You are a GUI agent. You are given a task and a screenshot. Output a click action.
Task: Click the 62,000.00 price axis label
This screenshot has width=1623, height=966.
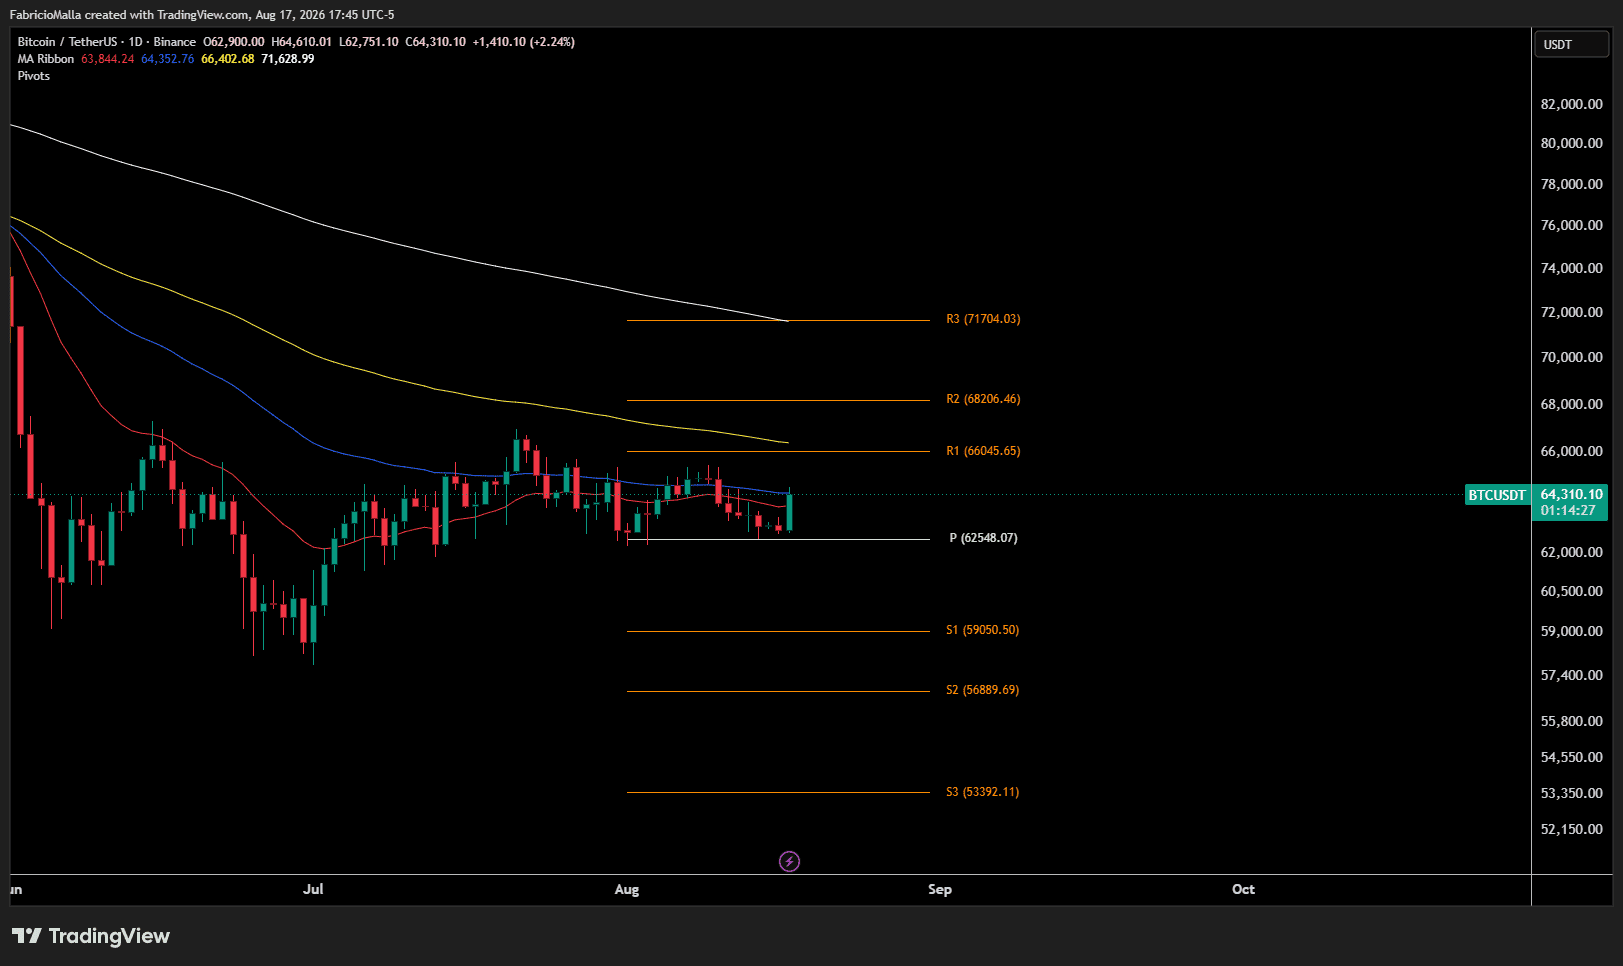pos(1571,552)
